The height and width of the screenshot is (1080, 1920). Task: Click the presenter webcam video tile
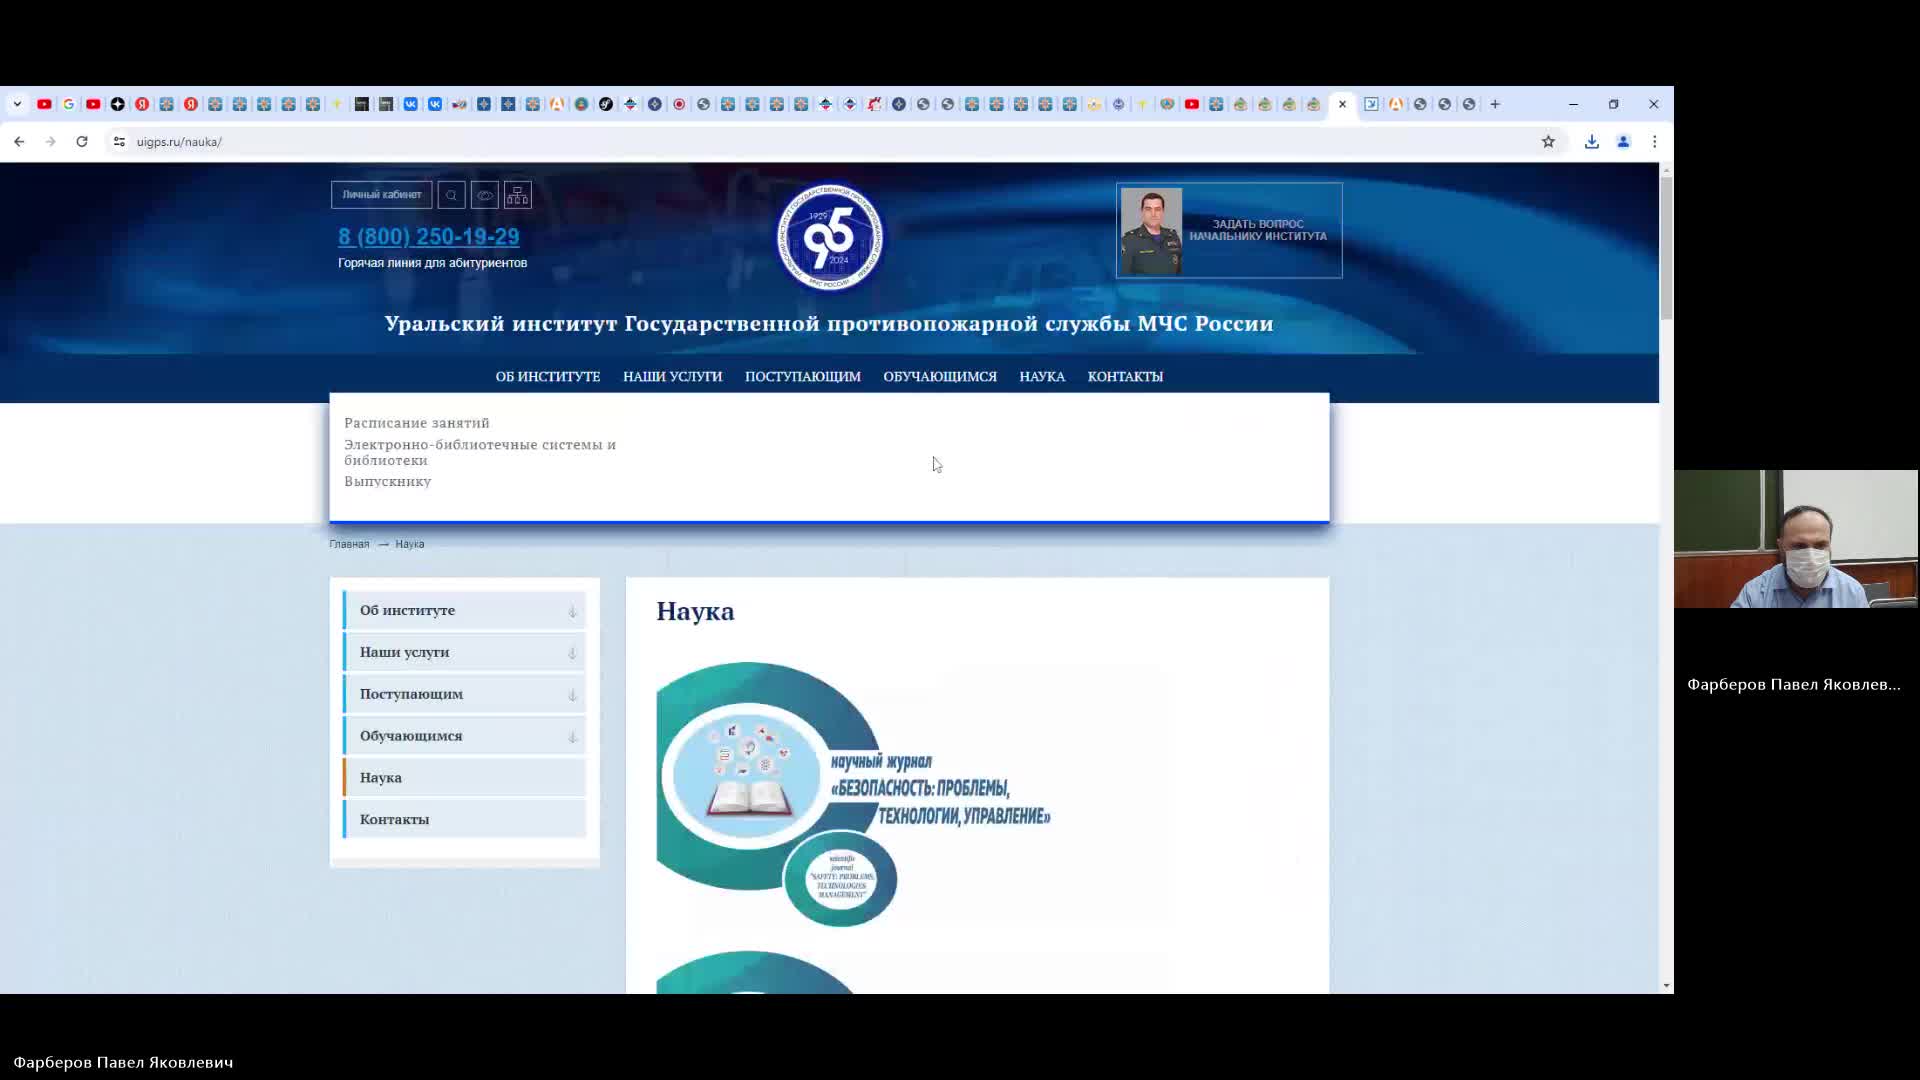click(1796, 539)
